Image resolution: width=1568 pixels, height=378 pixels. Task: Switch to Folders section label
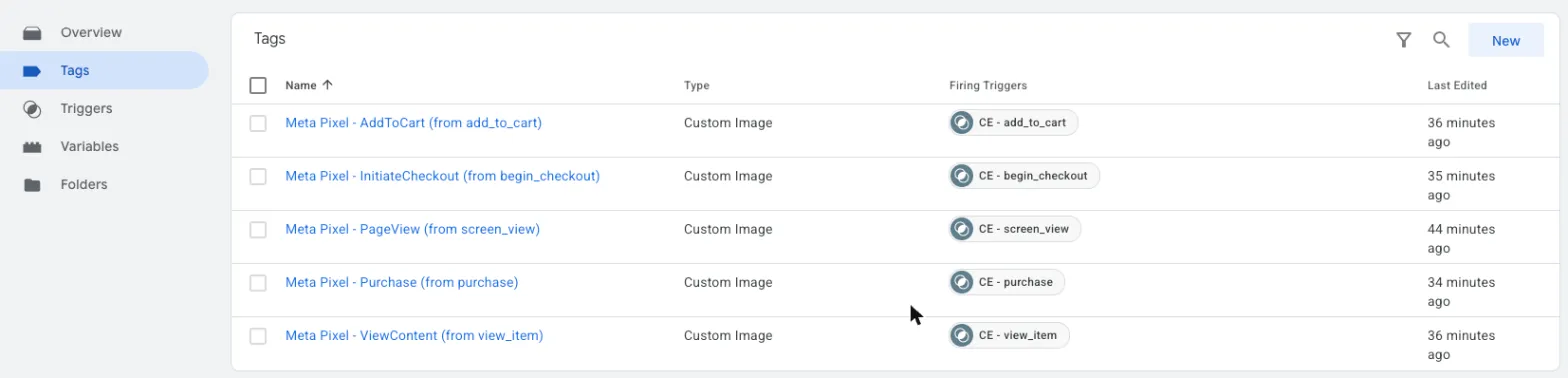84,185
